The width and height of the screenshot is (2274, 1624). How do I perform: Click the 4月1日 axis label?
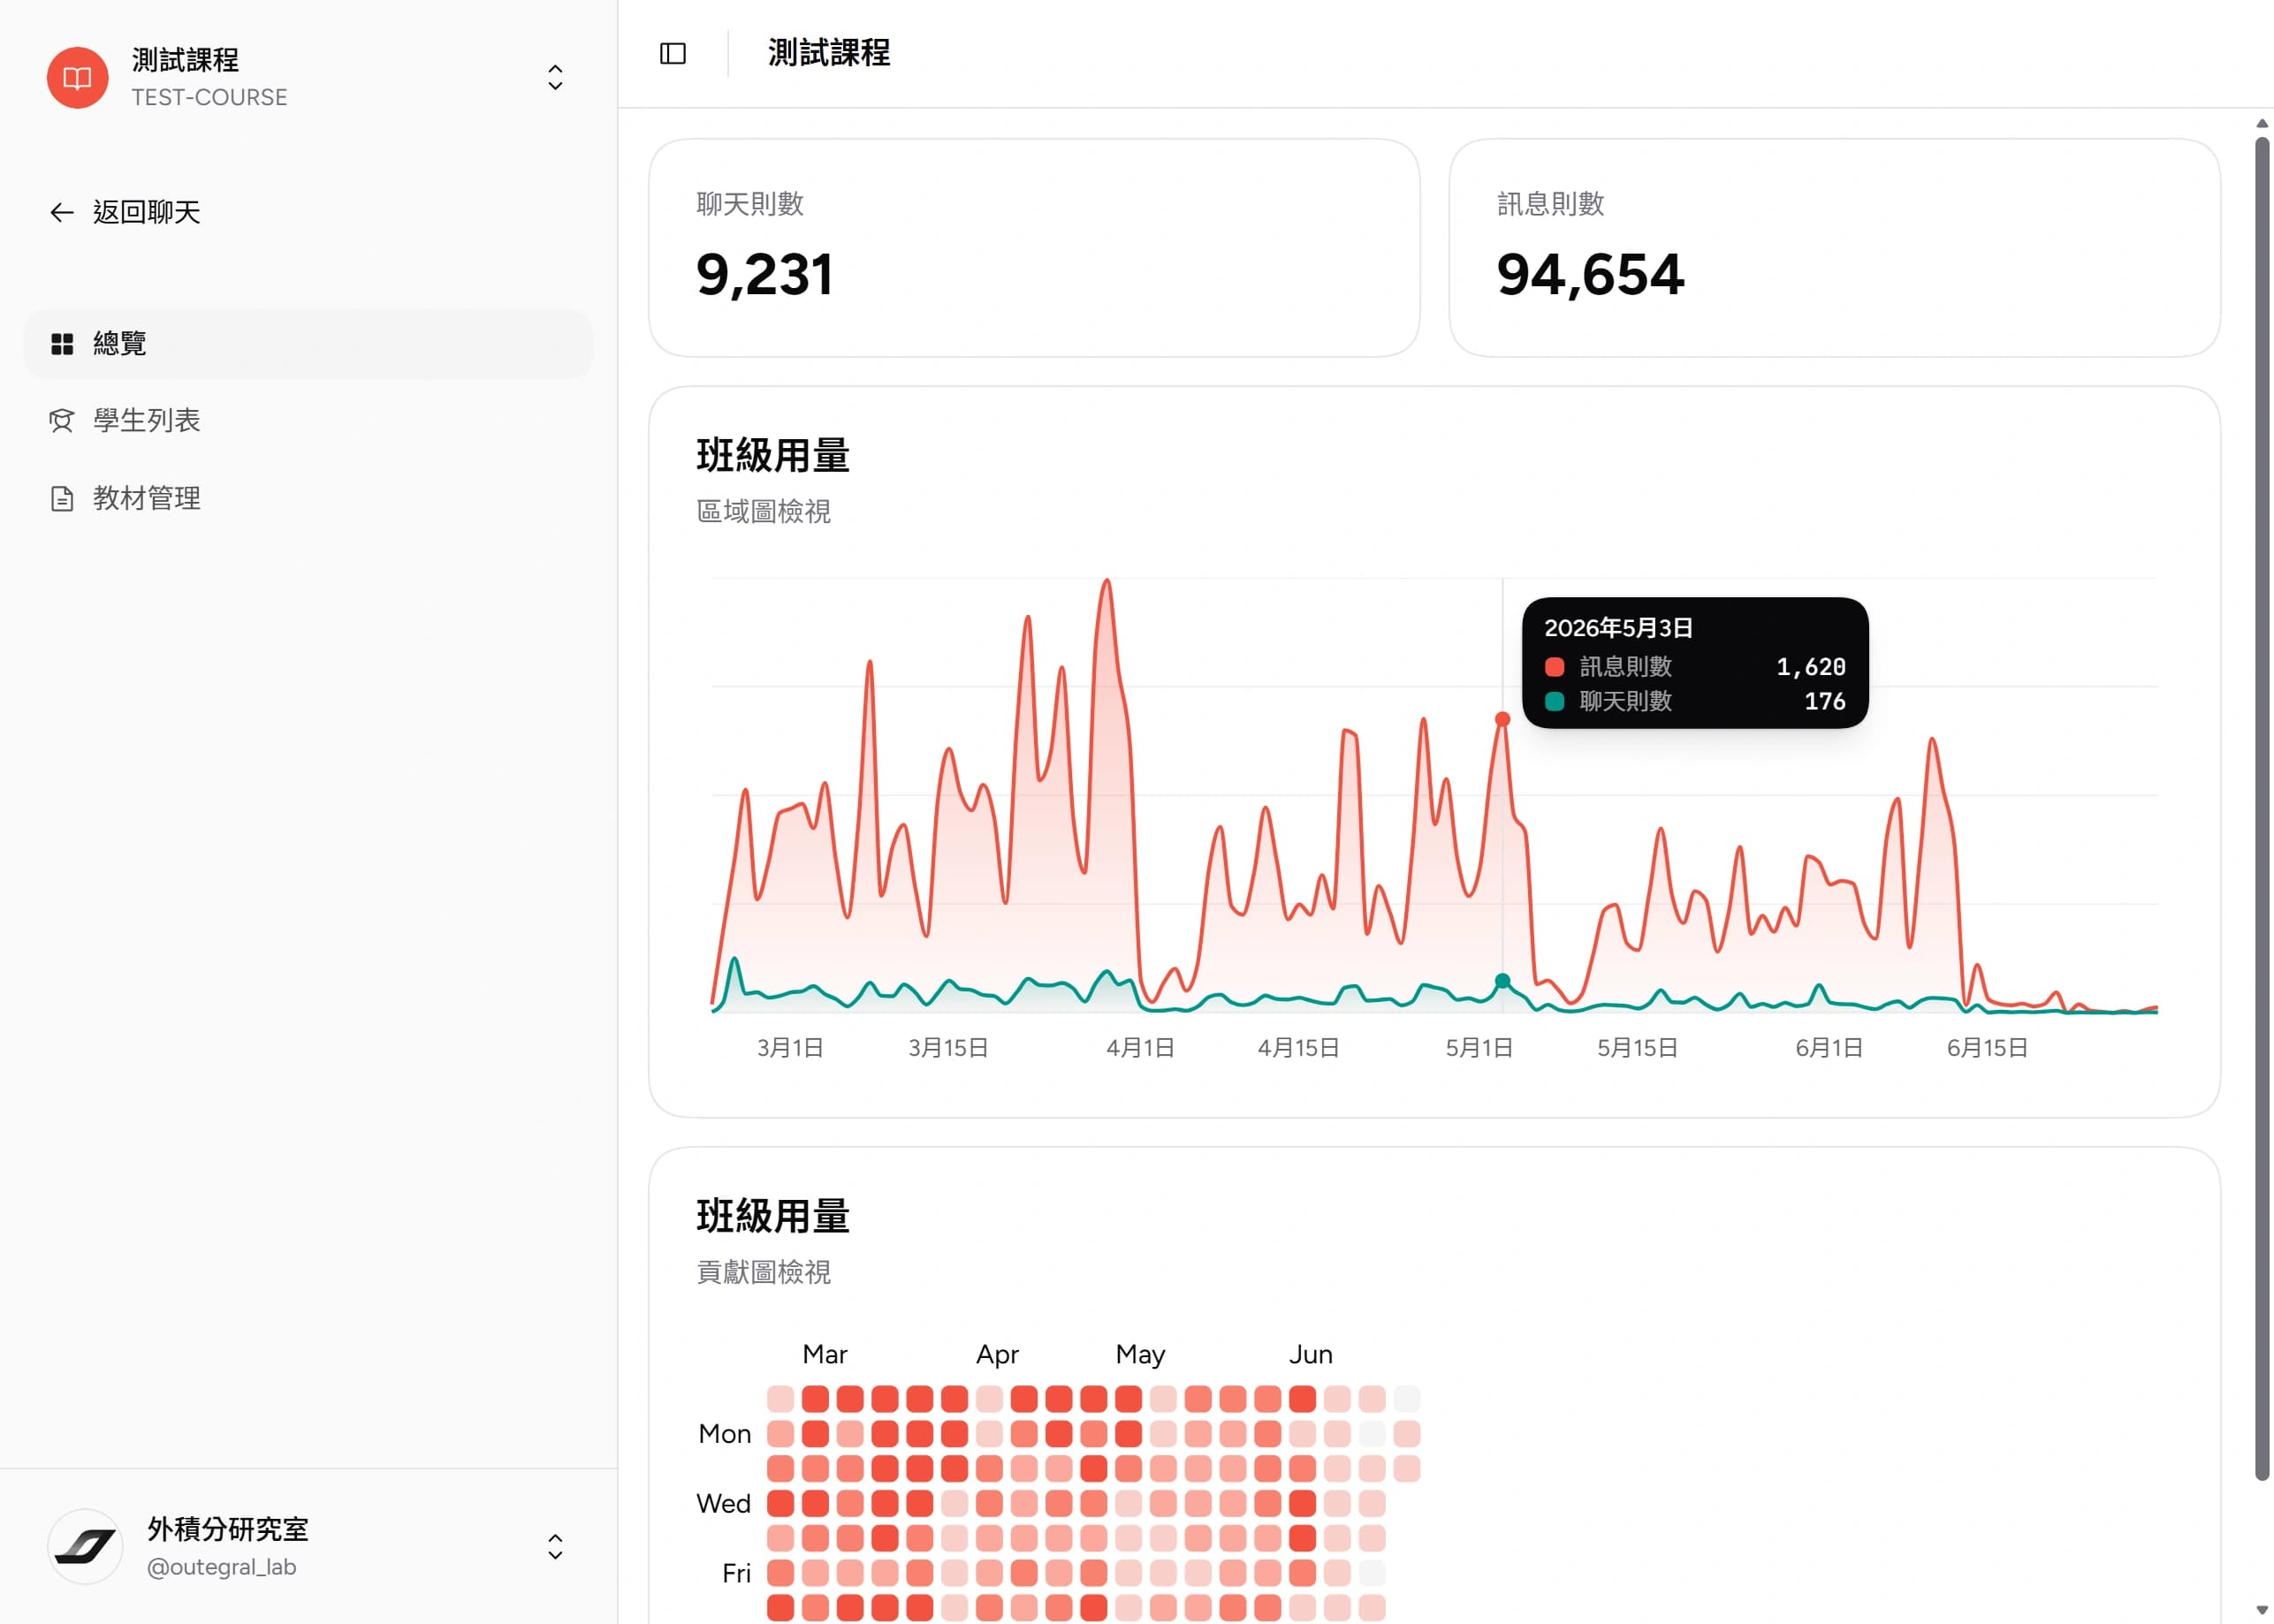point(1140,1048)
